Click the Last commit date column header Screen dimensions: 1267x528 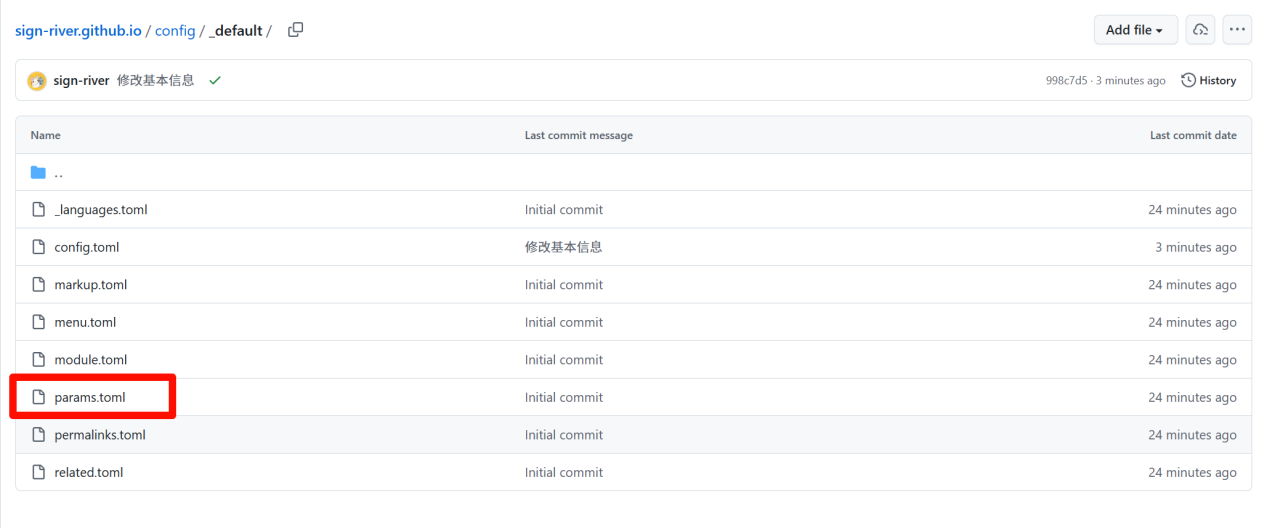pyautogui.click(x=1193, y=135)
